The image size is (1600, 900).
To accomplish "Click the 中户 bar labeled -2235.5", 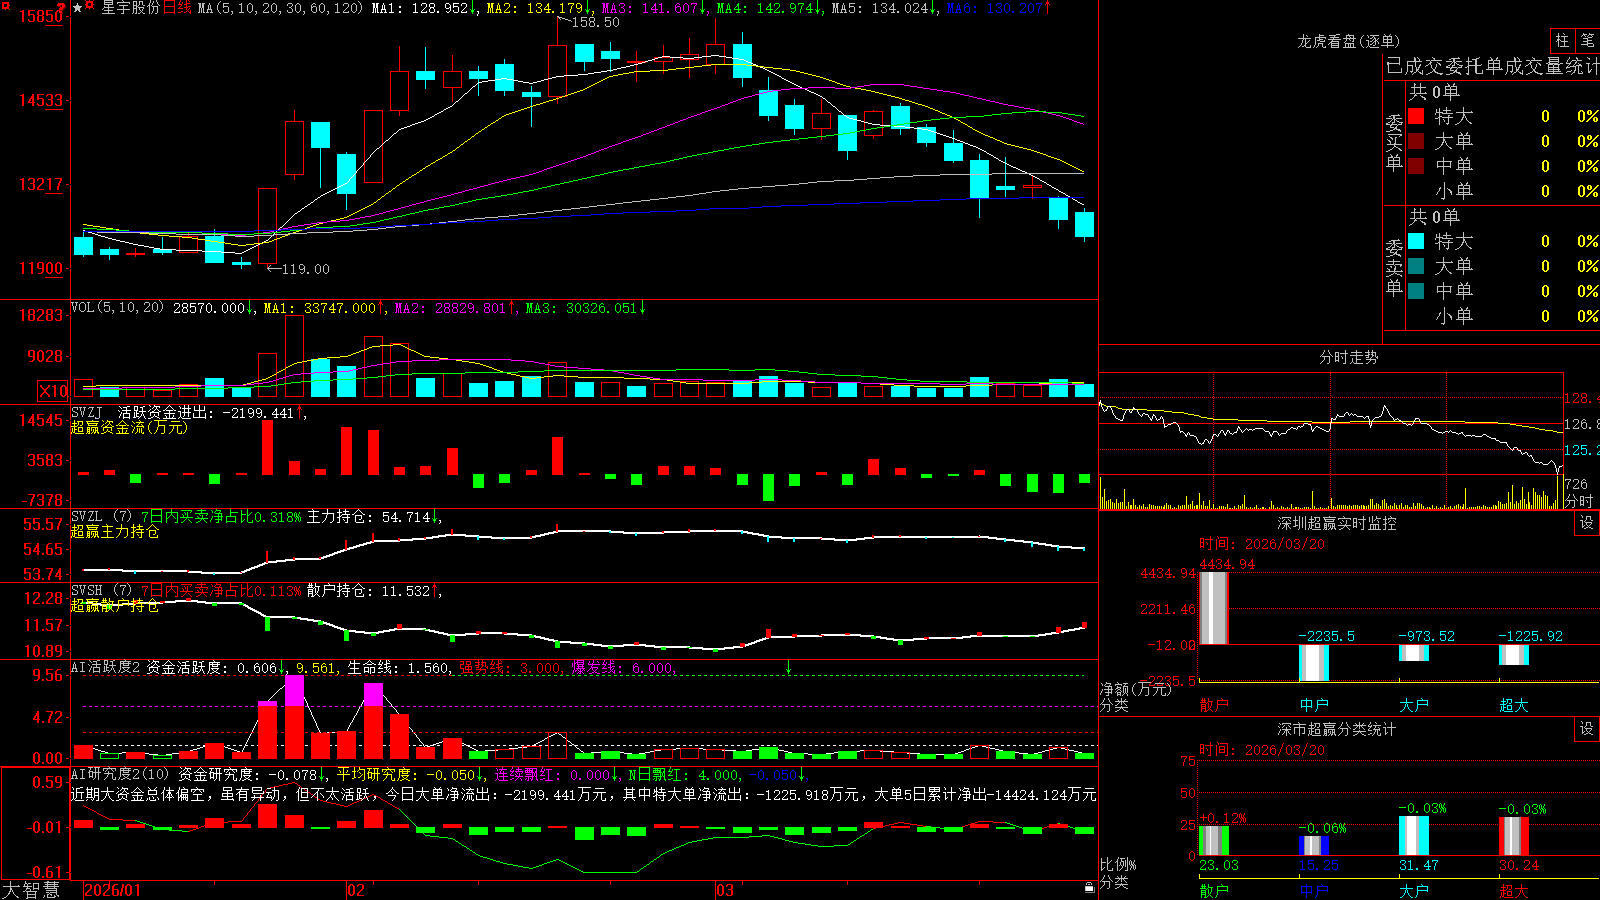I will (x=1313, y=663).
